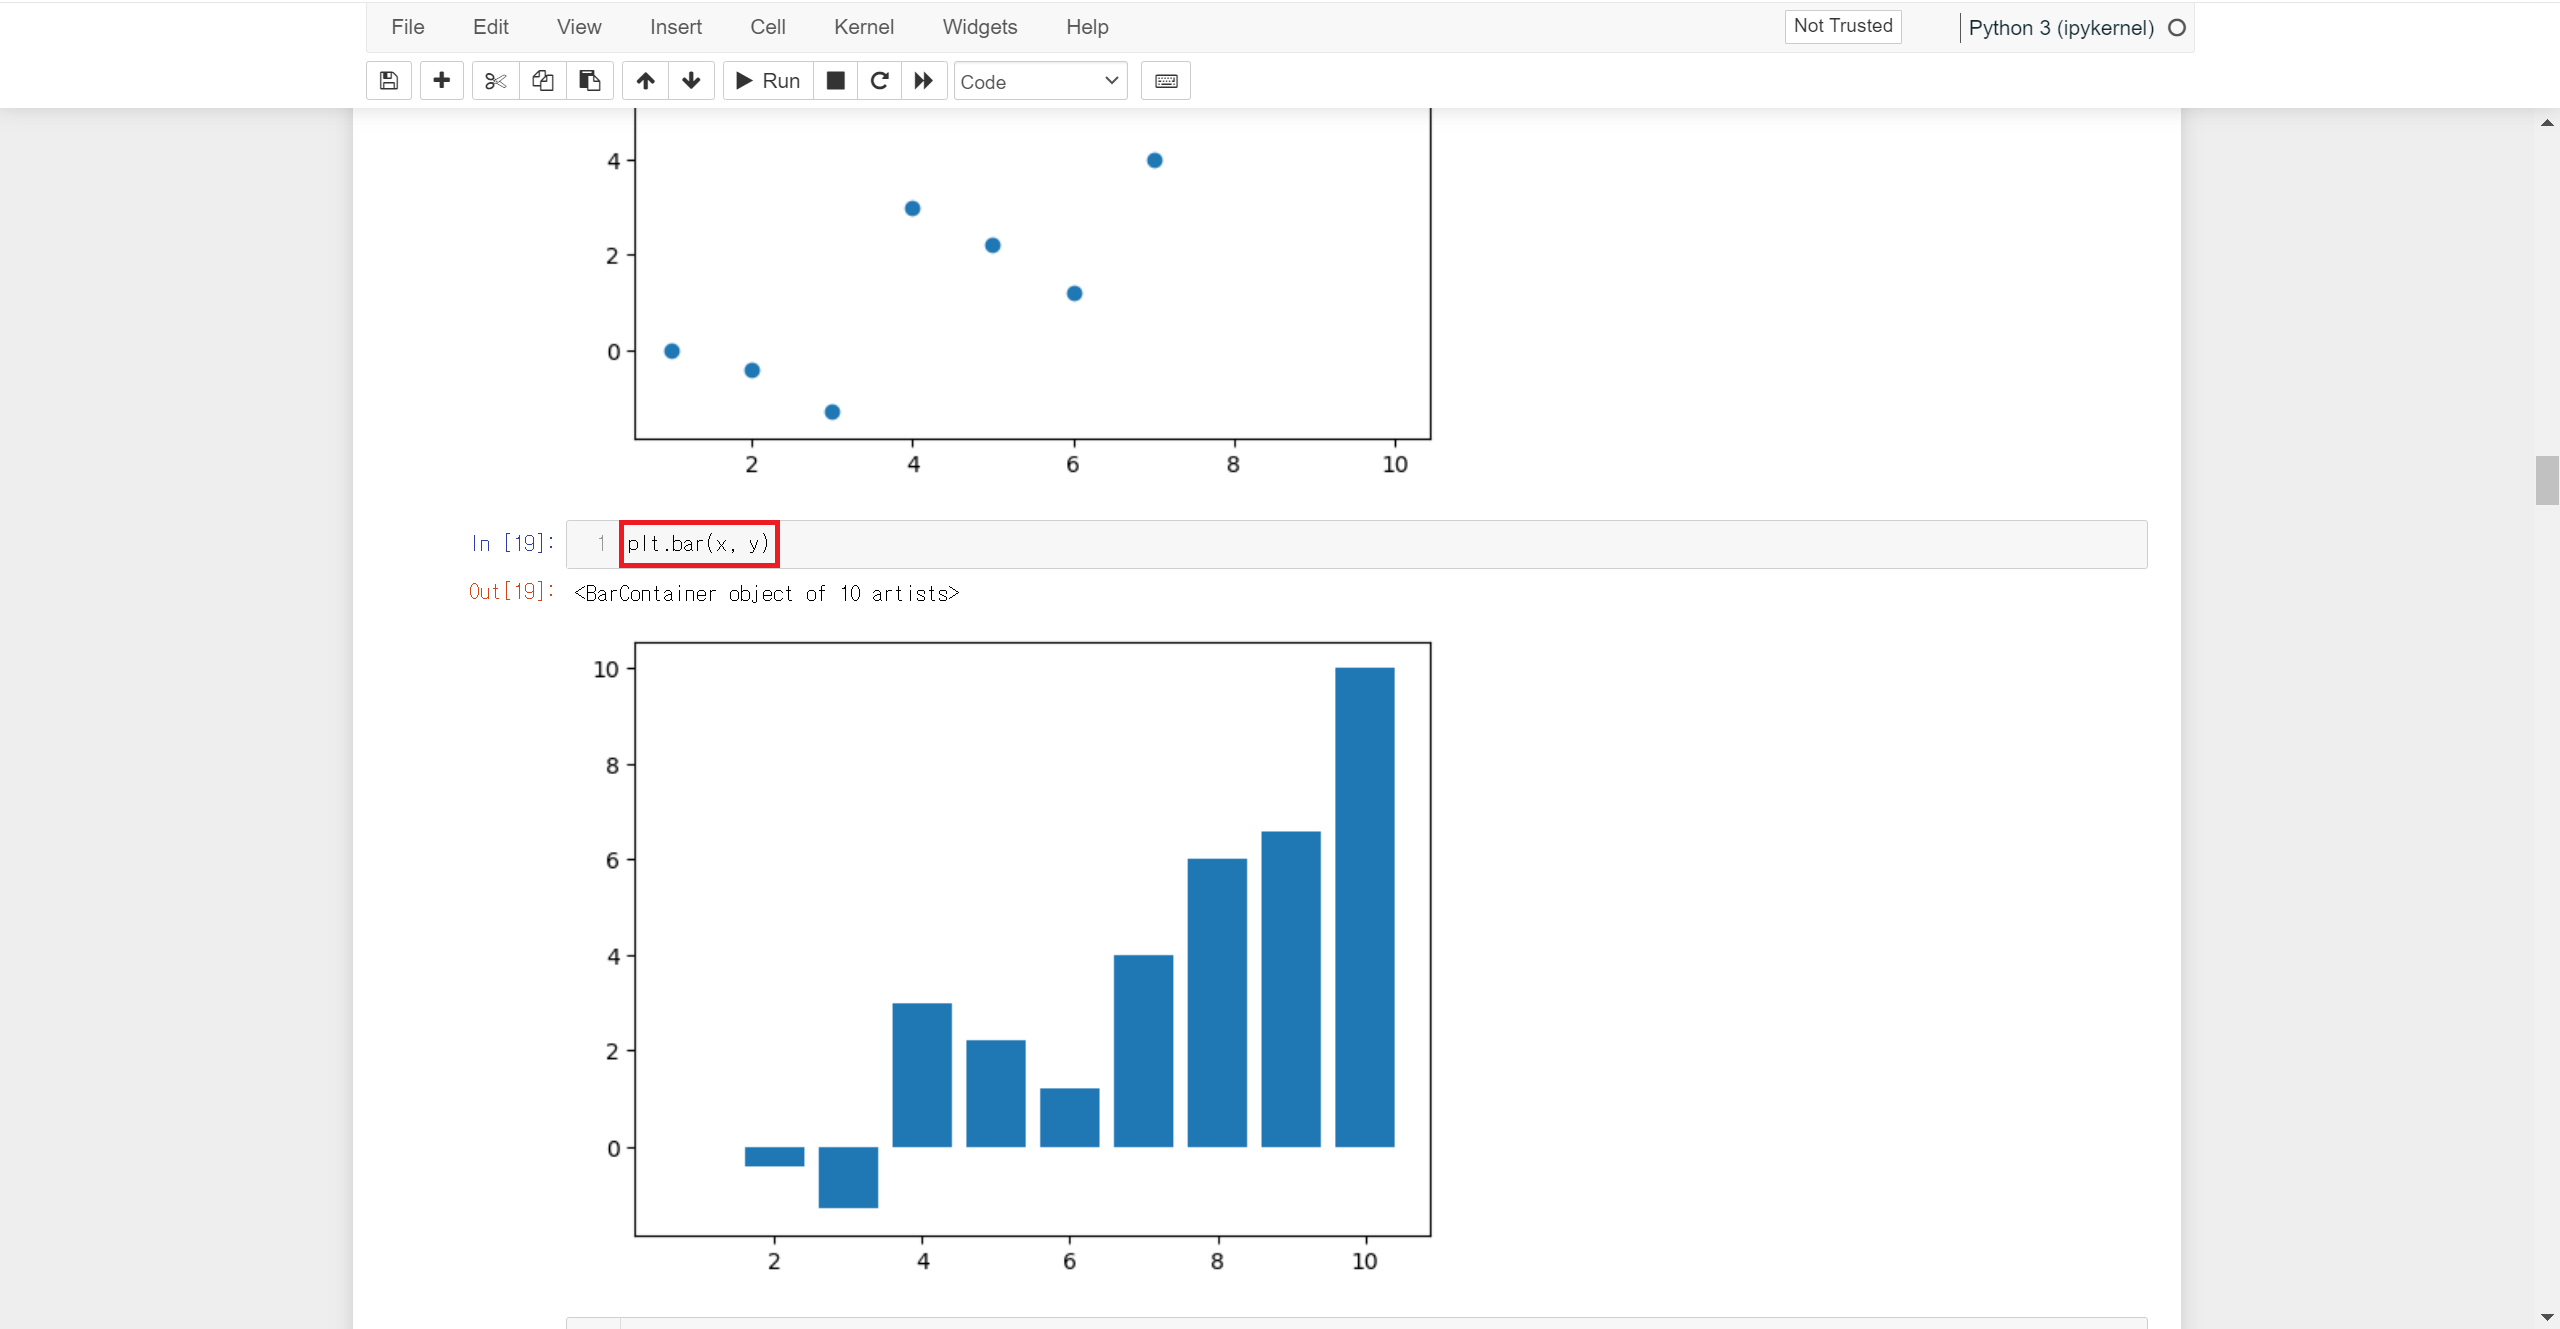2560x1329 pixels.
Task: Restart the kernel with circular arrow
Action: pos(879,81)
